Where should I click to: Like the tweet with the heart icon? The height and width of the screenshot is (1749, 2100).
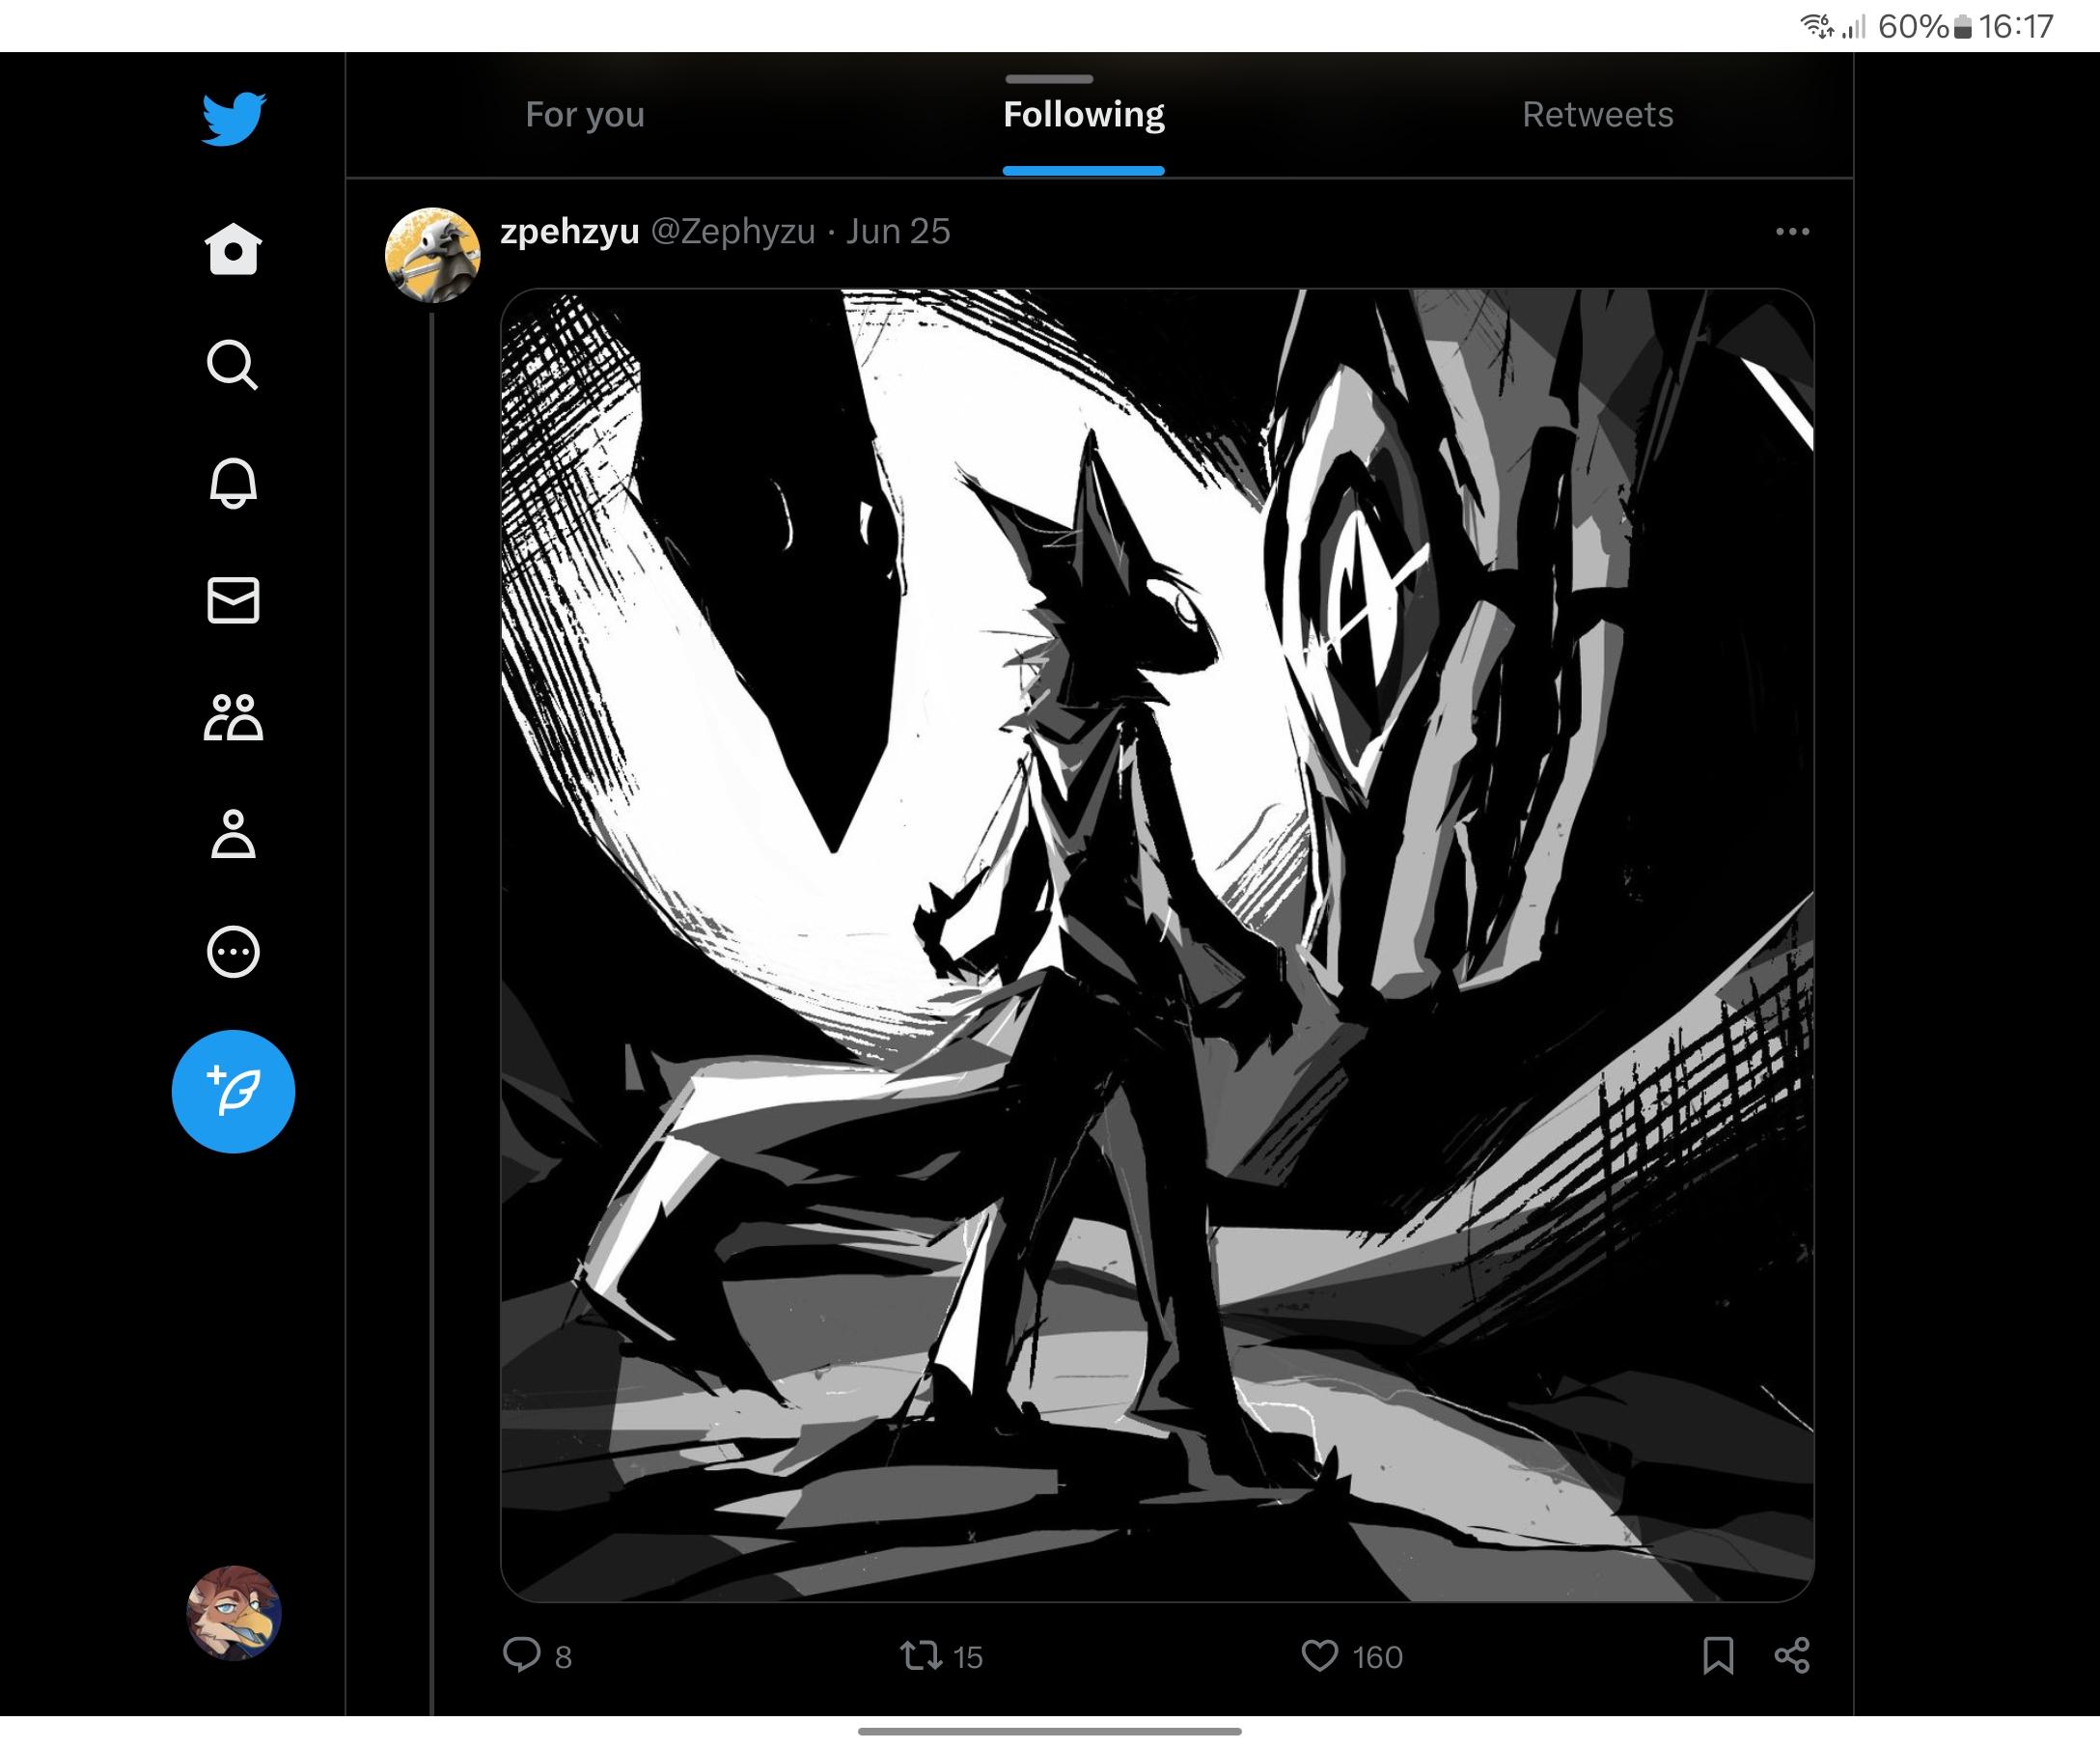1319,1655
